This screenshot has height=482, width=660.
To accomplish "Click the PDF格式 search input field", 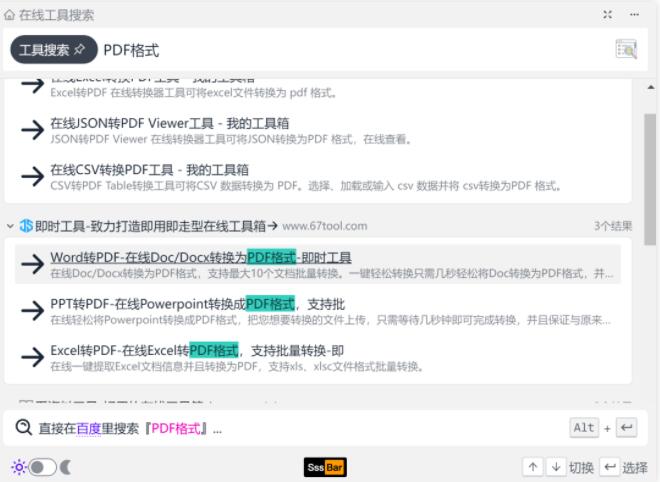I will click(350, 50).
